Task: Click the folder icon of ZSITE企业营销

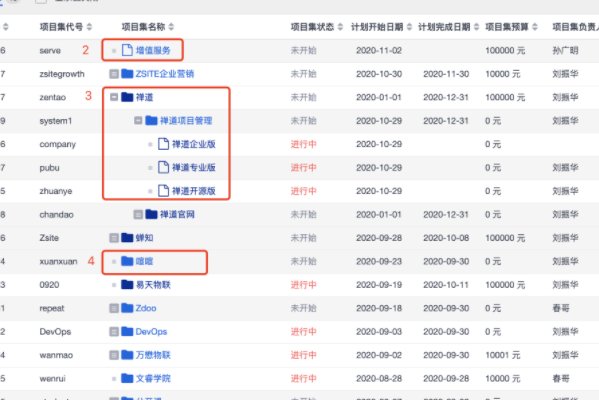Action: pos(127,73)
